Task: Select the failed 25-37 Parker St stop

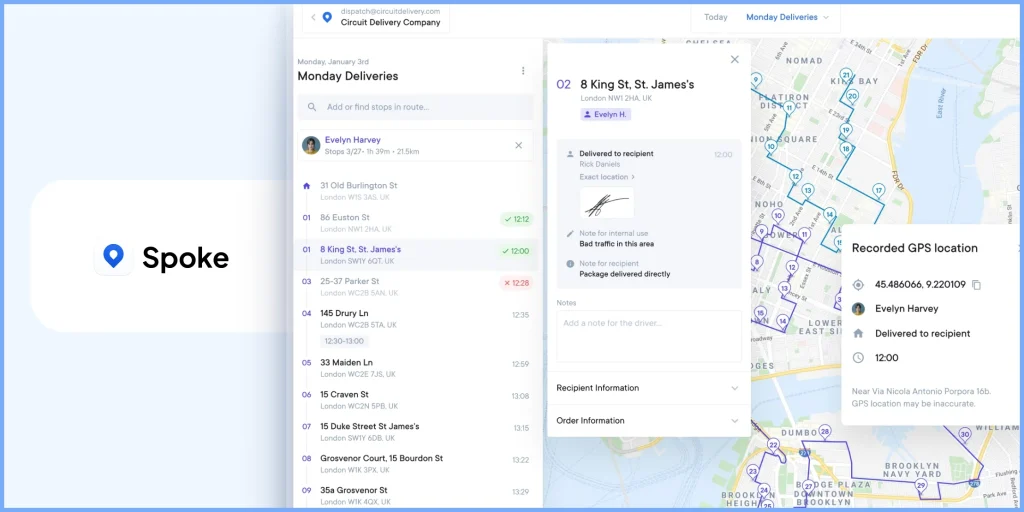Action: (349, 282)
